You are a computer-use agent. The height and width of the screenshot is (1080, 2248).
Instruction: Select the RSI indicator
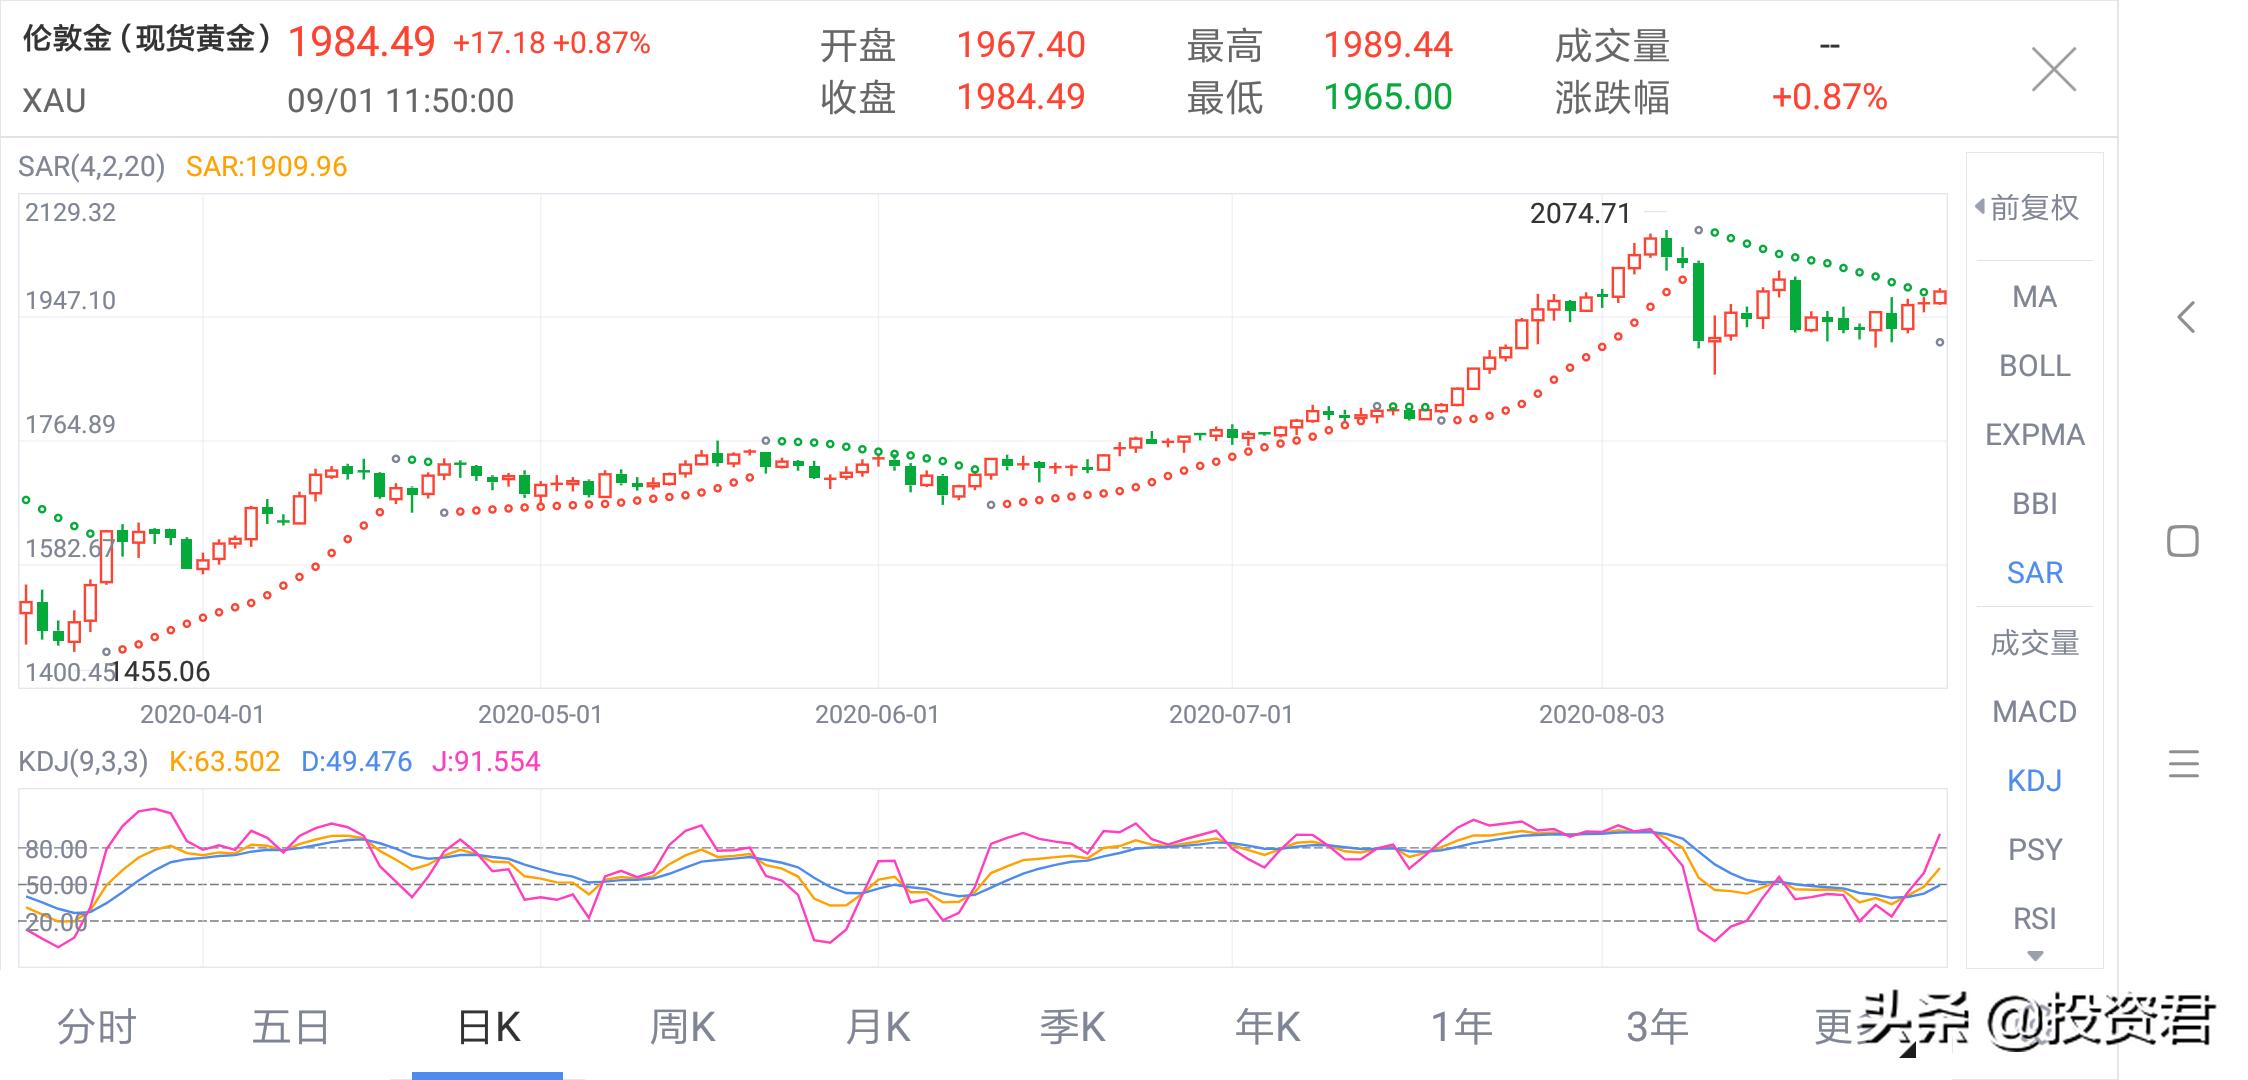coord(2034,917)
